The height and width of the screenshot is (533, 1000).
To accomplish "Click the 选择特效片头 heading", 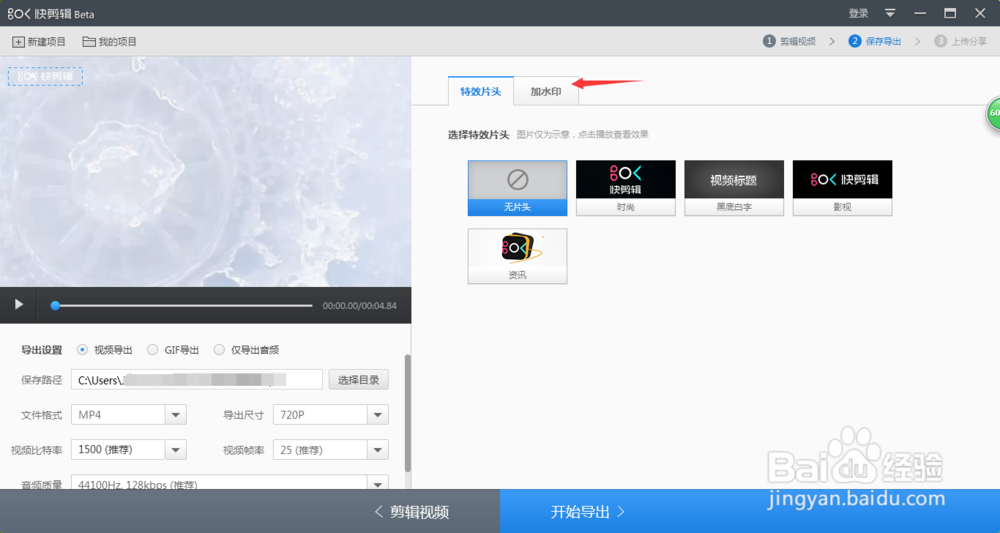I will click(x=478, y=135).
